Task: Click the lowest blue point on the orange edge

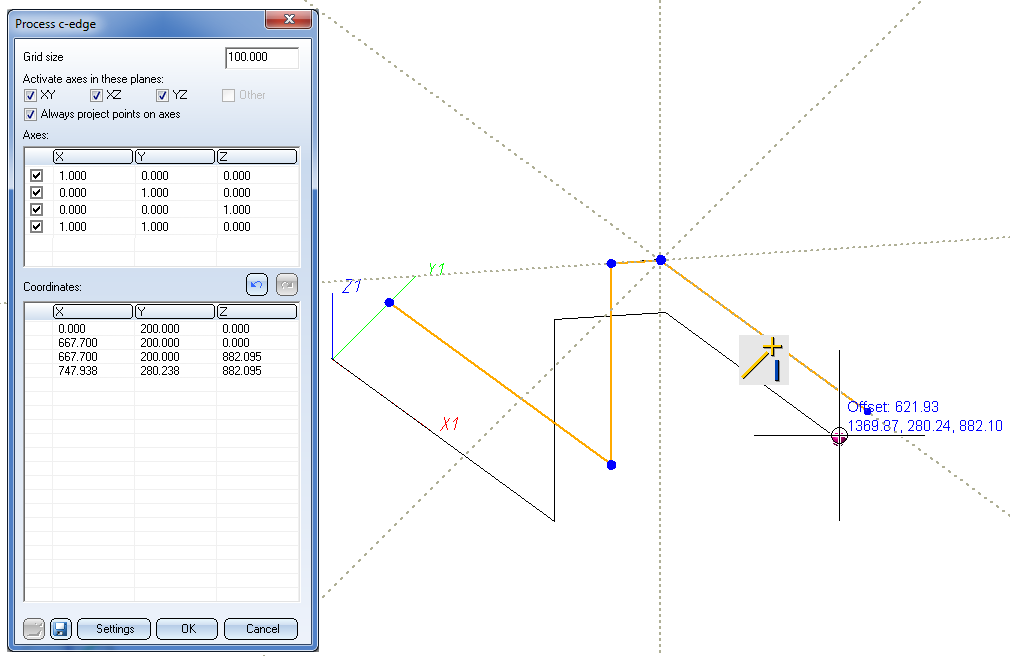Action: point(611,465)
